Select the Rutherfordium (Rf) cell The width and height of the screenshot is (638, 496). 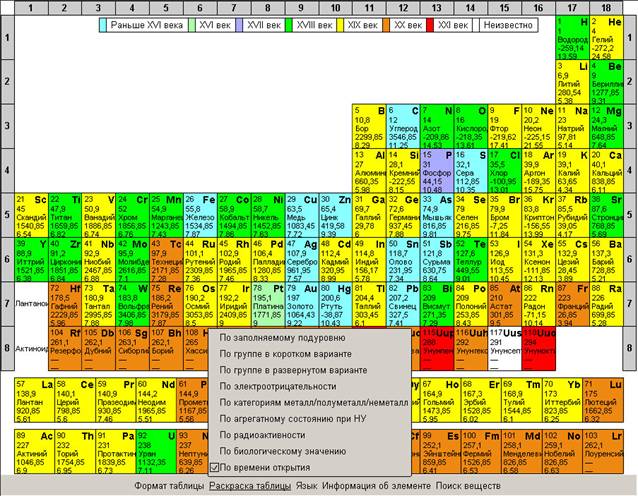pos(65,348)
